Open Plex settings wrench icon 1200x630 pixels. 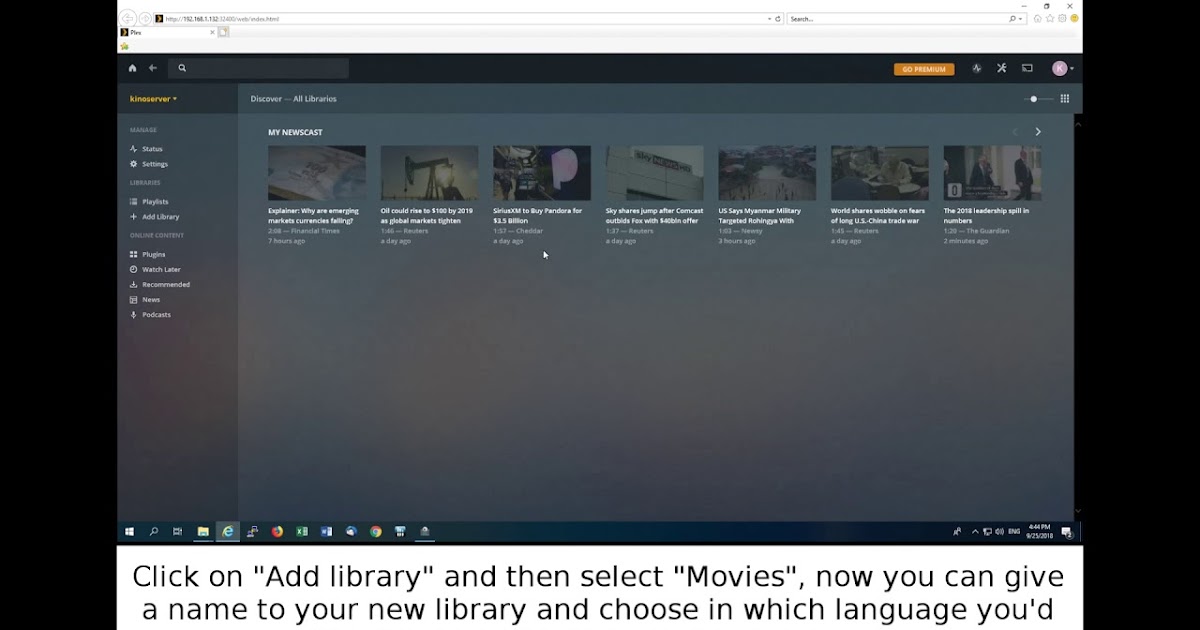pyautogui.click(x=1001, y=68)
